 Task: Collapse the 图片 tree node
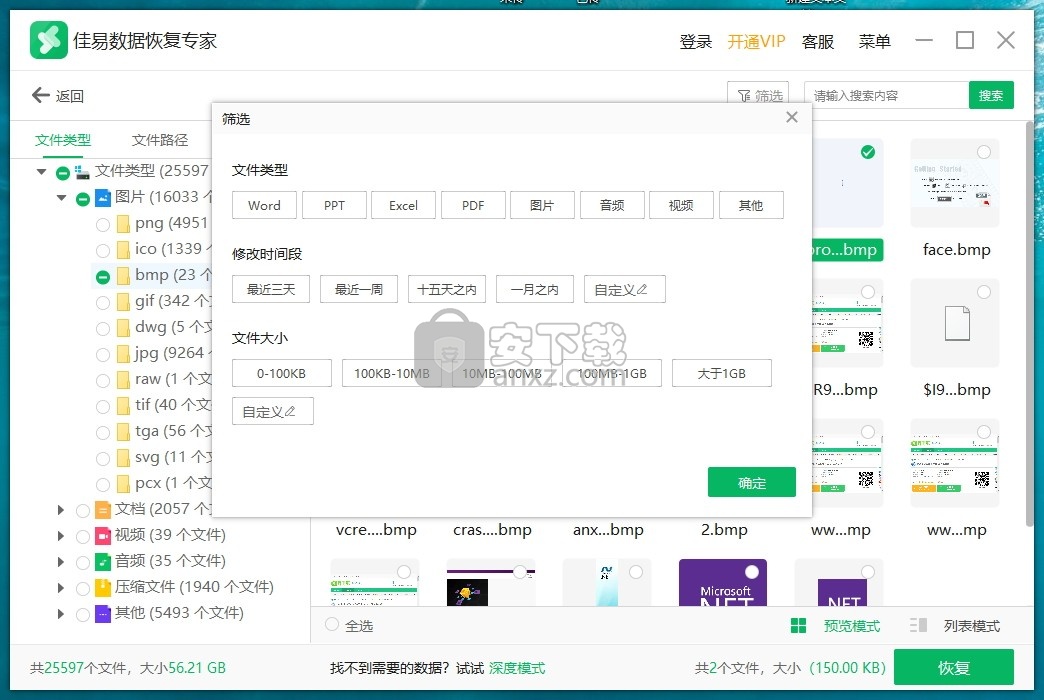click(61, 198)
